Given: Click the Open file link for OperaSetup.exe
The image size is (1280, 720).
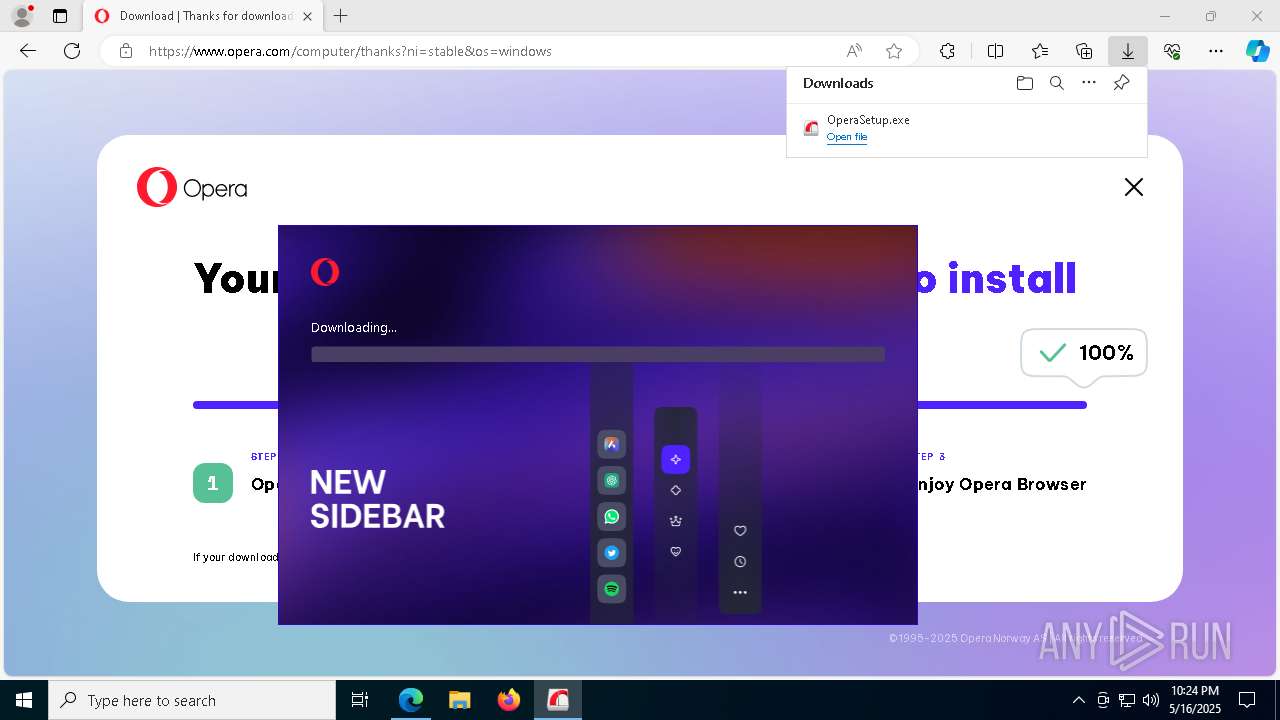Looking at the screenshot, I should tap(847, 137).
